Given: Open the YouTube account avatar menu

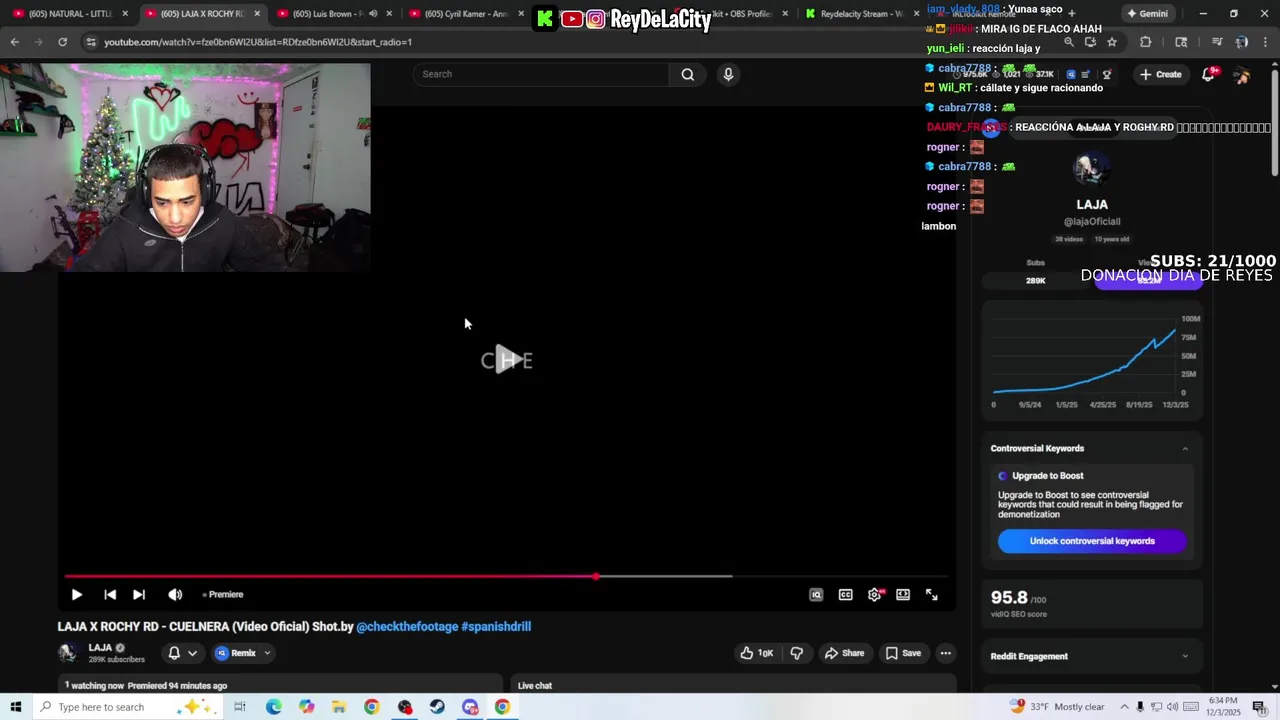Looking at the screenshot, I should pyautogui.click(x=1242, y=75).
